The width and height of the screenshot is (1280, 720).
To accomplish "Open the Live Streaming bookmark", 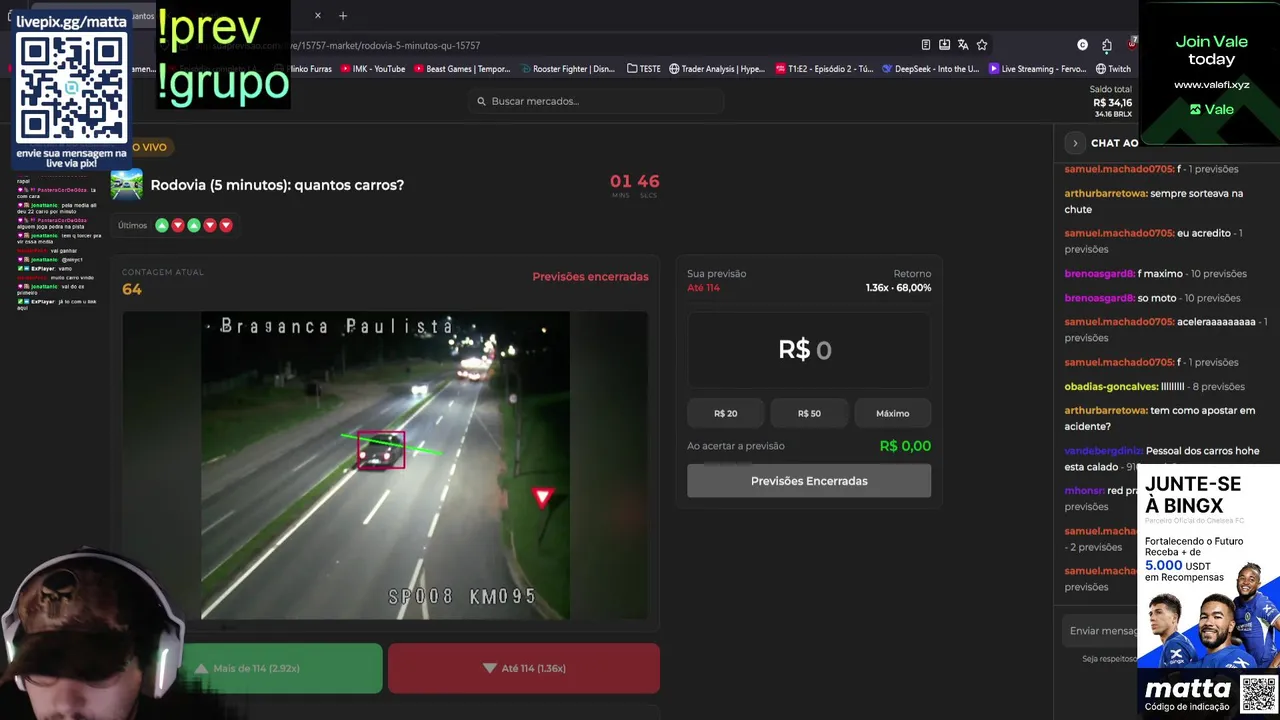I will point(1037,69).
